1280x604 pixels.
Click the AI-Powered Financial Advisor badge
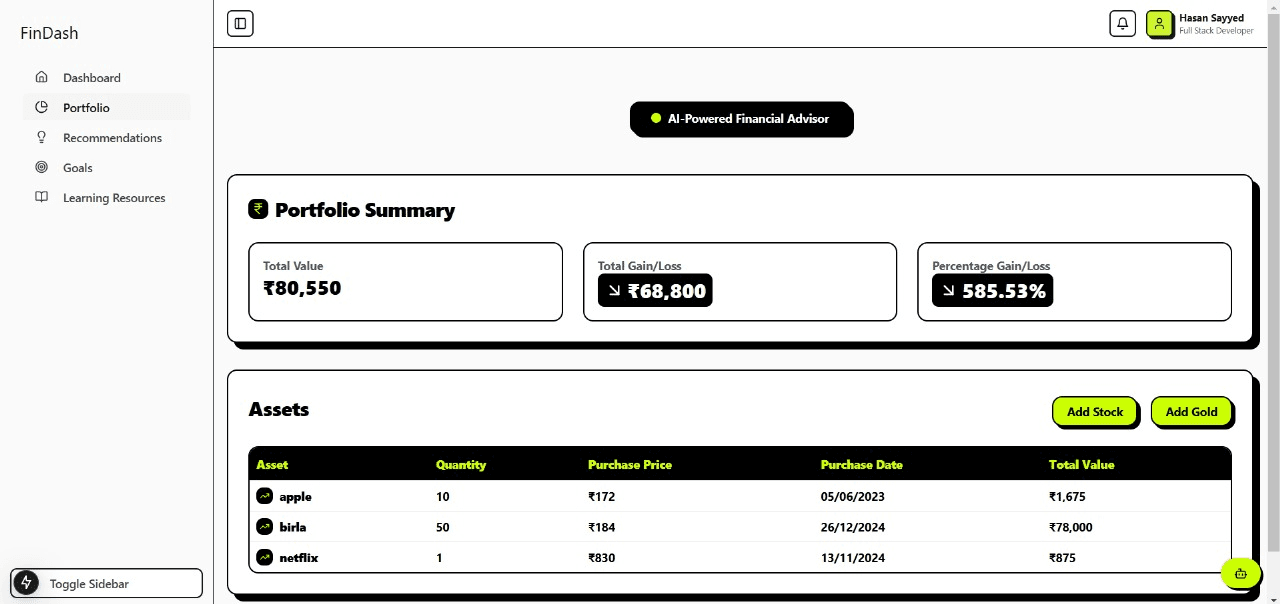click(741, 119)
